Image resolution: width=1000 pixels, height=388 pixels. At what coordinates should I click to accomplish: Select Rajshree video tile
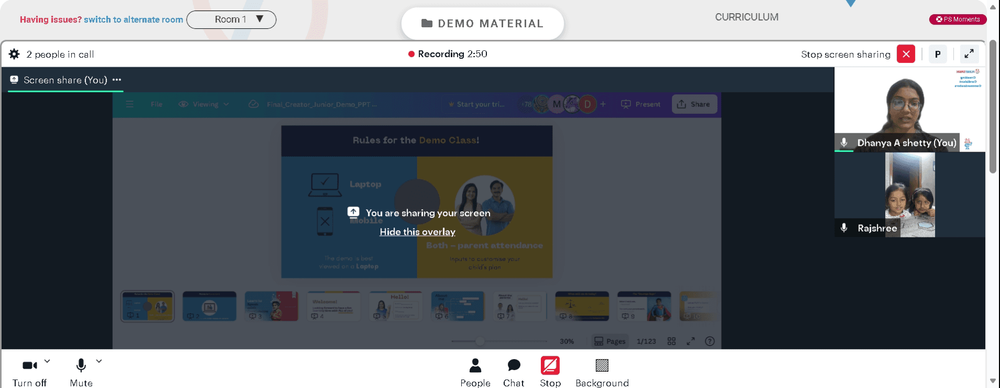(x=909, y=195)
